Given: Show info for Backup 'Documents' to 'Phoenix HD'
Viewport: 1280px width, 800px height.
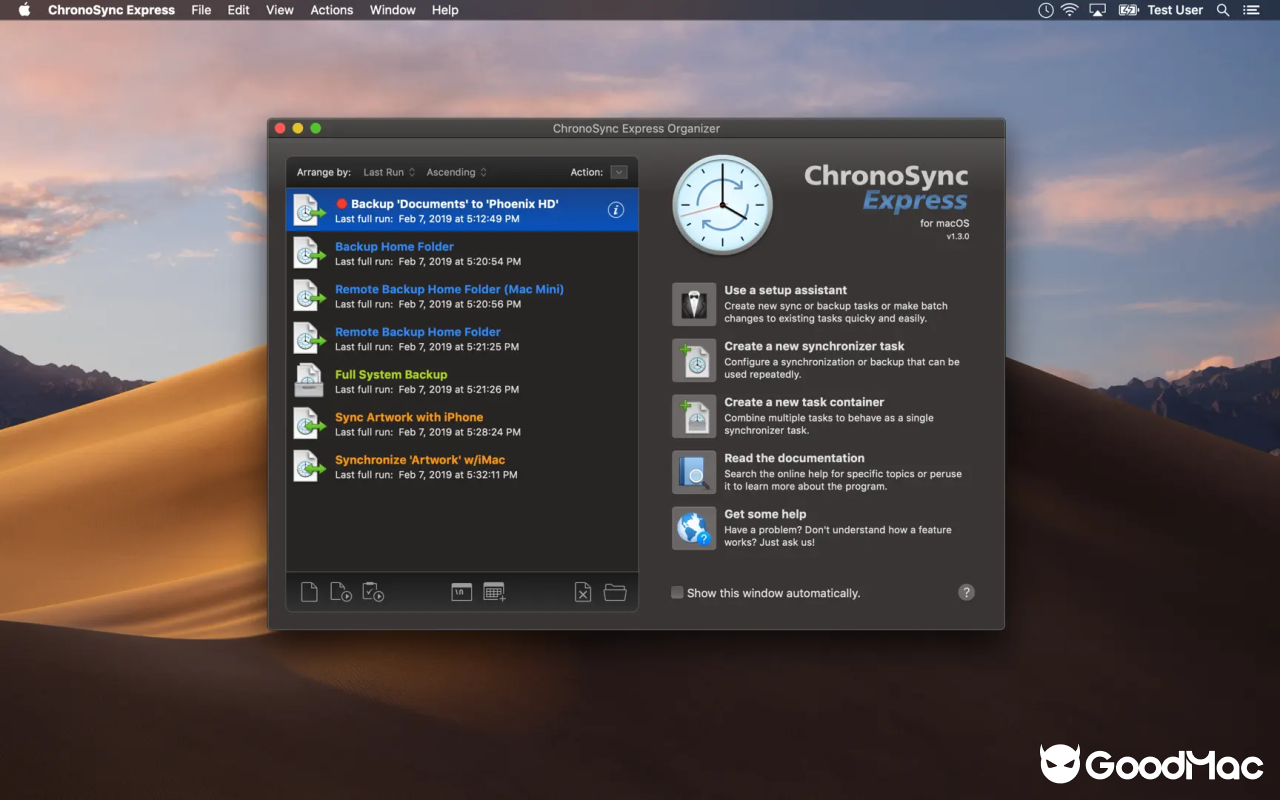Looking at the screenshot, I should coord(616,210).
